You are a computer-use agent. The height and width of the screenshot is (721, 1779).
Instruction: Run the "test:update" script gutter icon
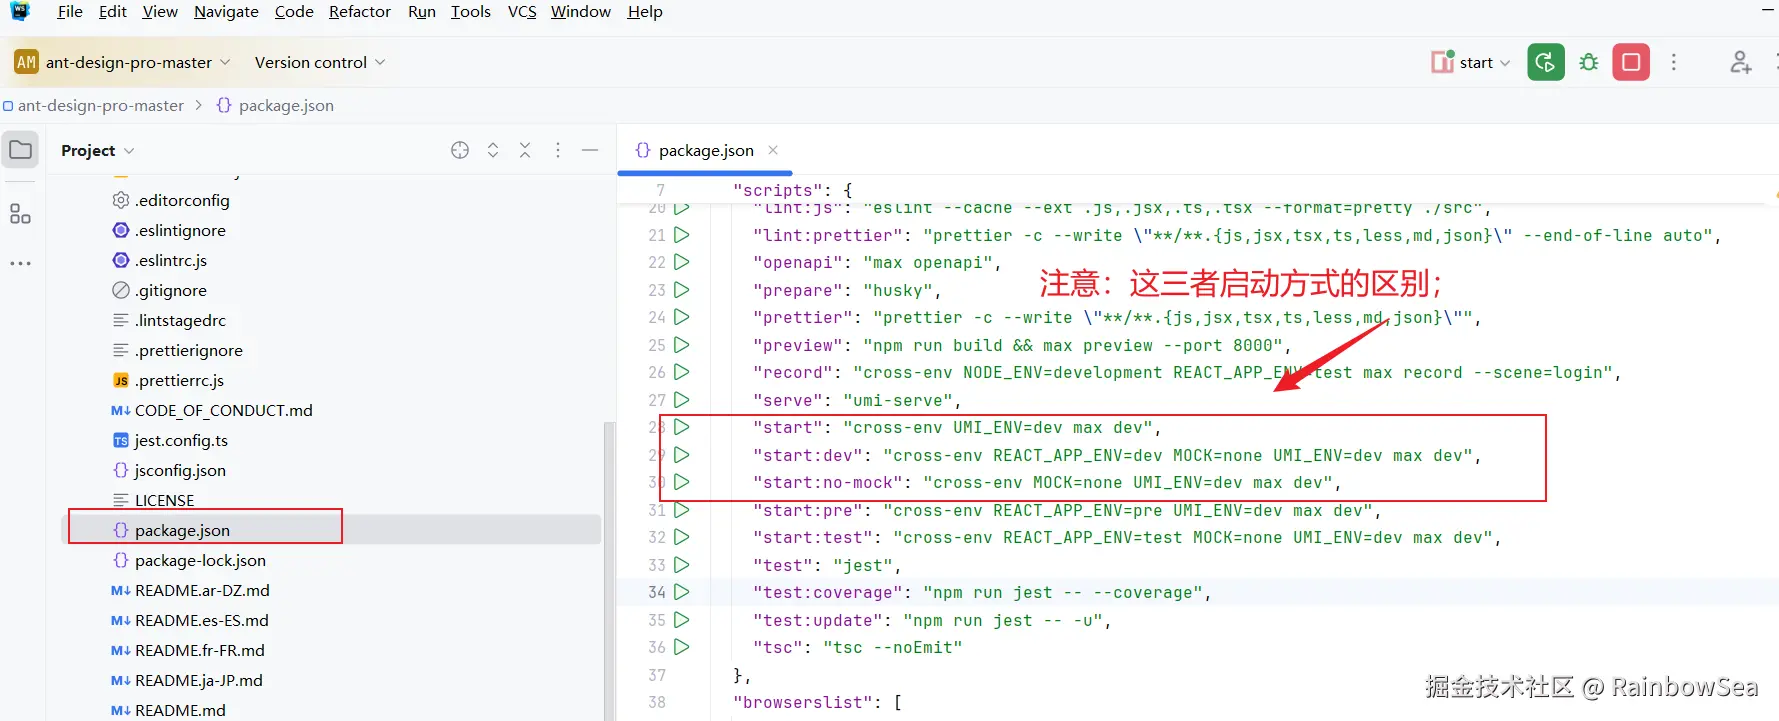coord(682,620)
